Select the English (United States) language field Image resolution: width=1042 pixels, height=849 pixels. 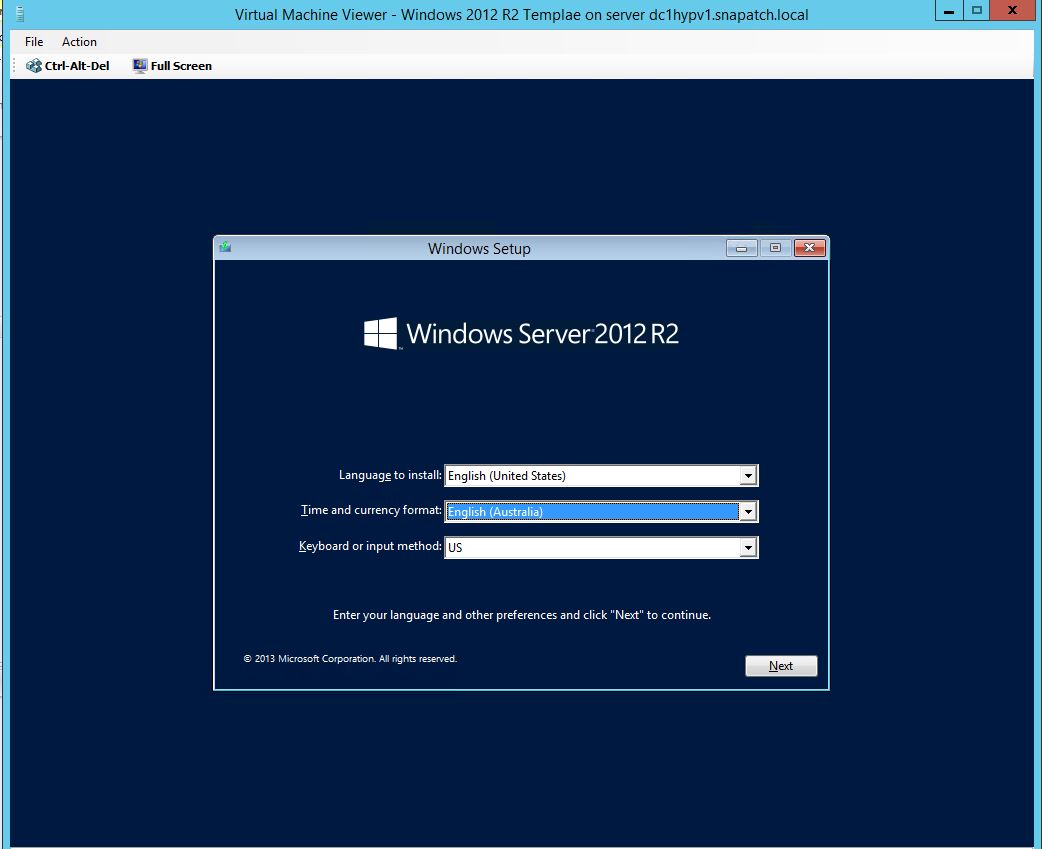coord(601,476)
